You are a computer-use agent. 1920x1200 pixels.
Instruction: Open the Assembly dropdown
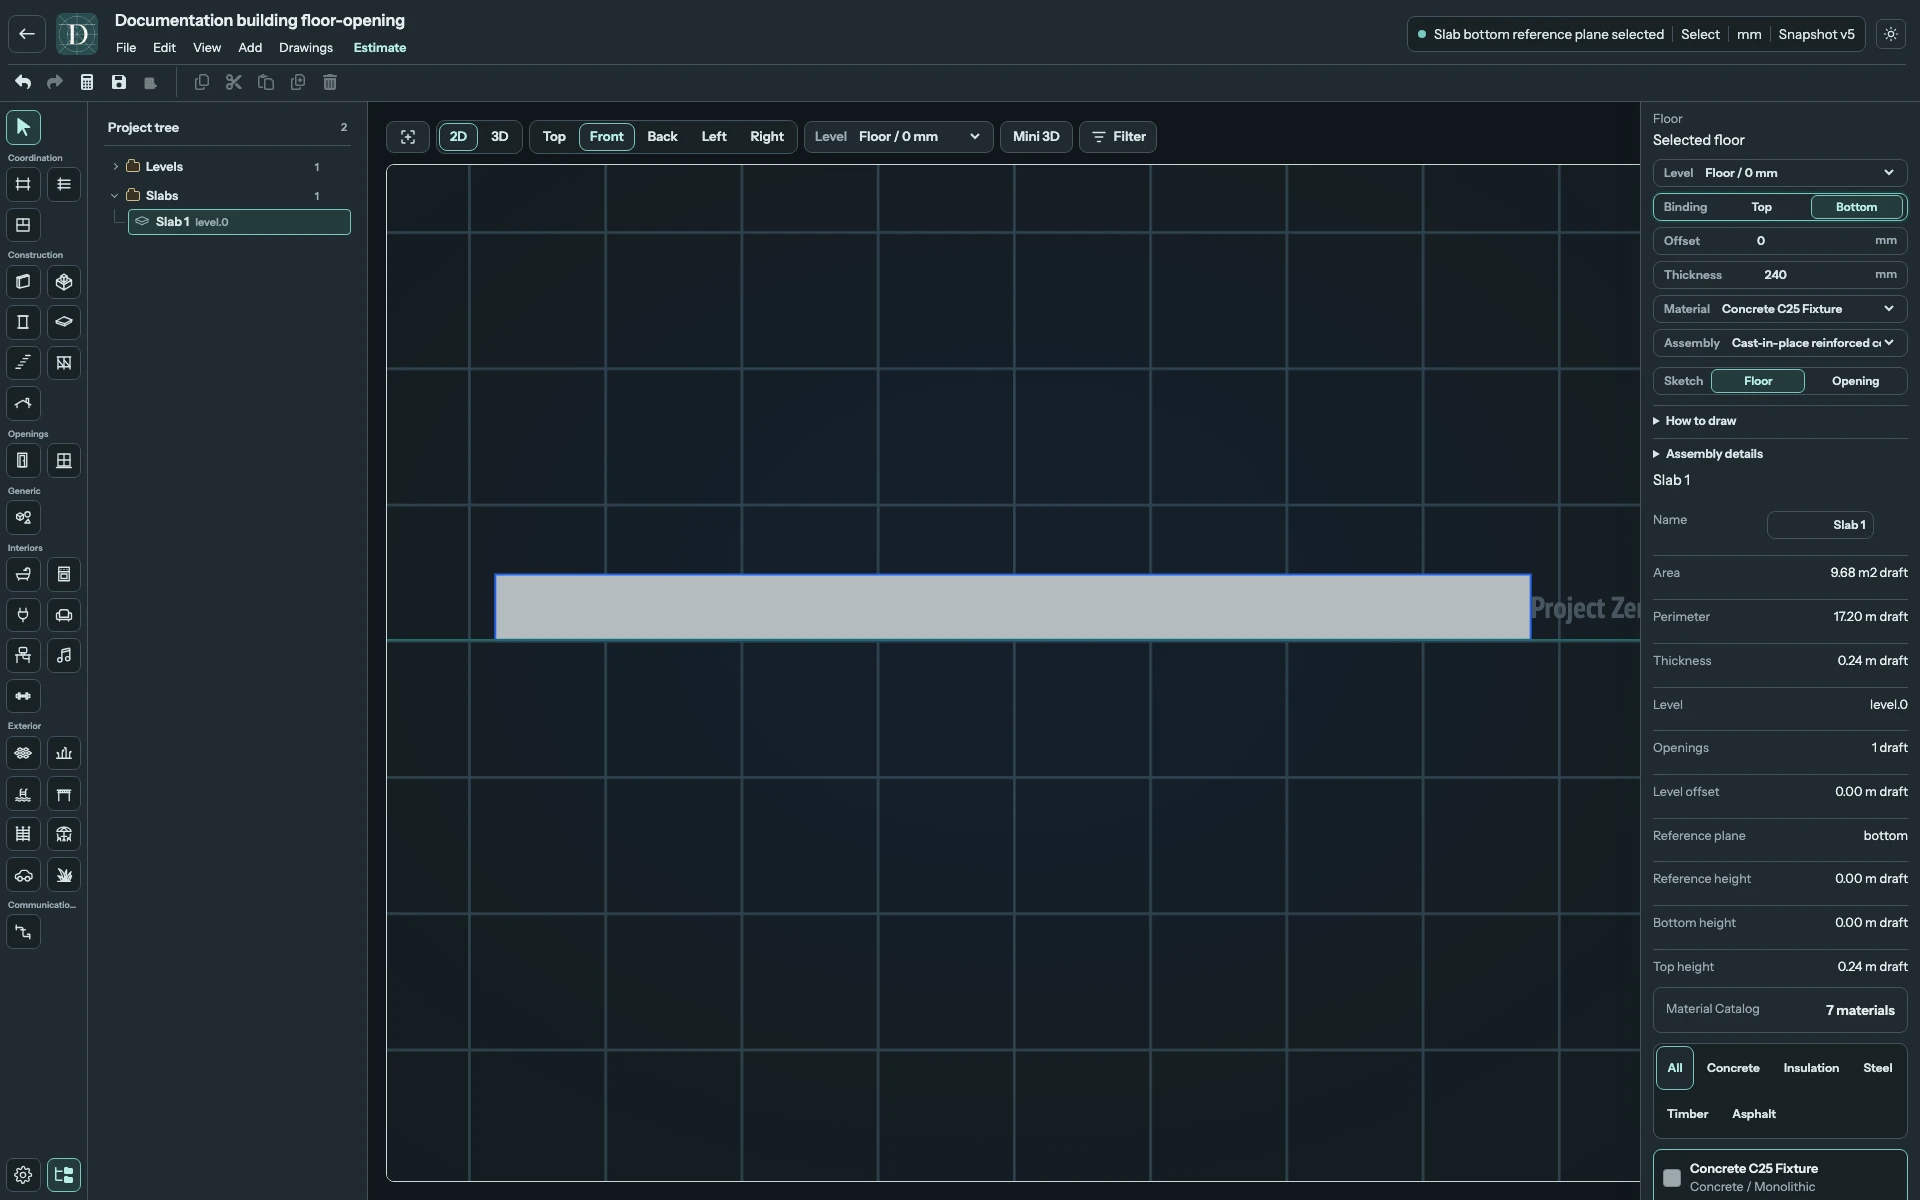[x=1779, y=343]
